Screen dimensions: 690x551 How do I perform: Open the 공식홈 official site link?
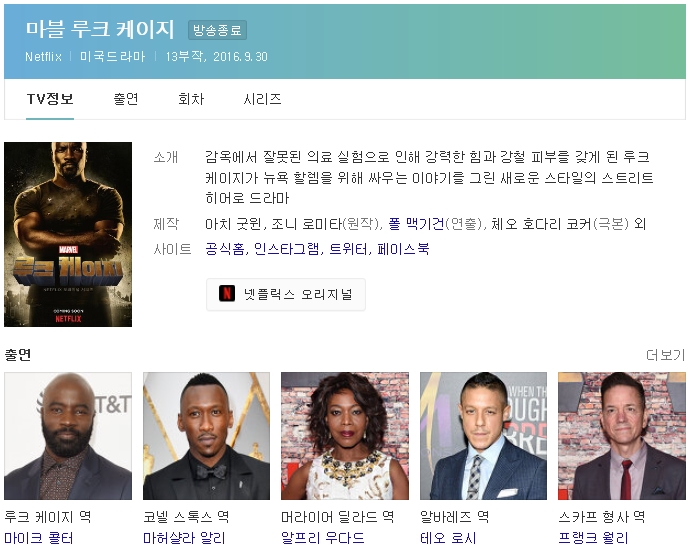[x=225, y=249]
